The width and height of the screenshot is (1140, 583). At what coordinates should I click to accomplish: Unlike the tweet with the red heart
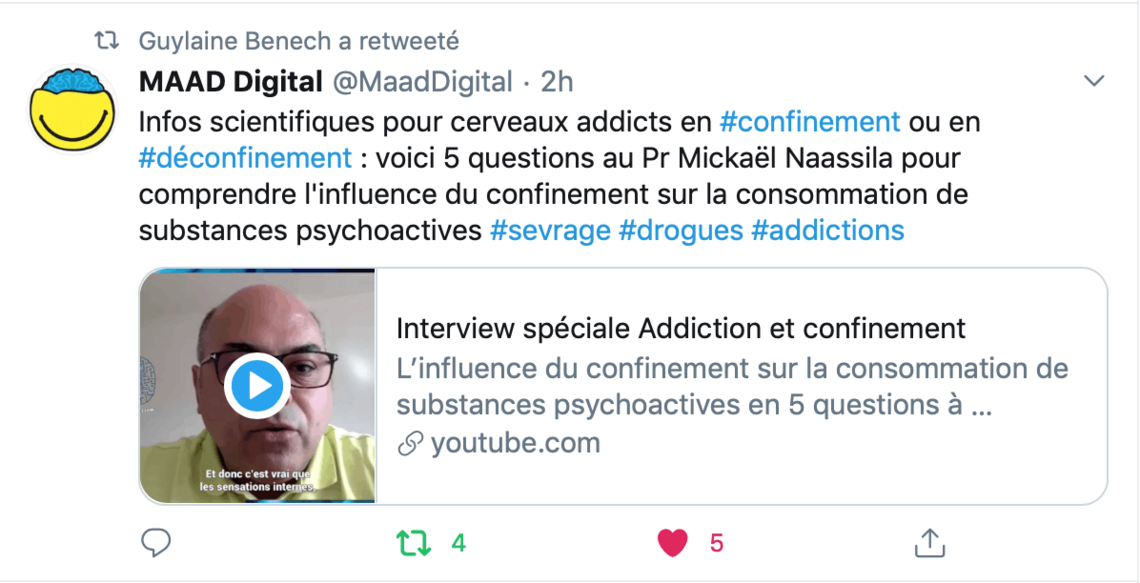pyautogui.click(x=673, y=542)
